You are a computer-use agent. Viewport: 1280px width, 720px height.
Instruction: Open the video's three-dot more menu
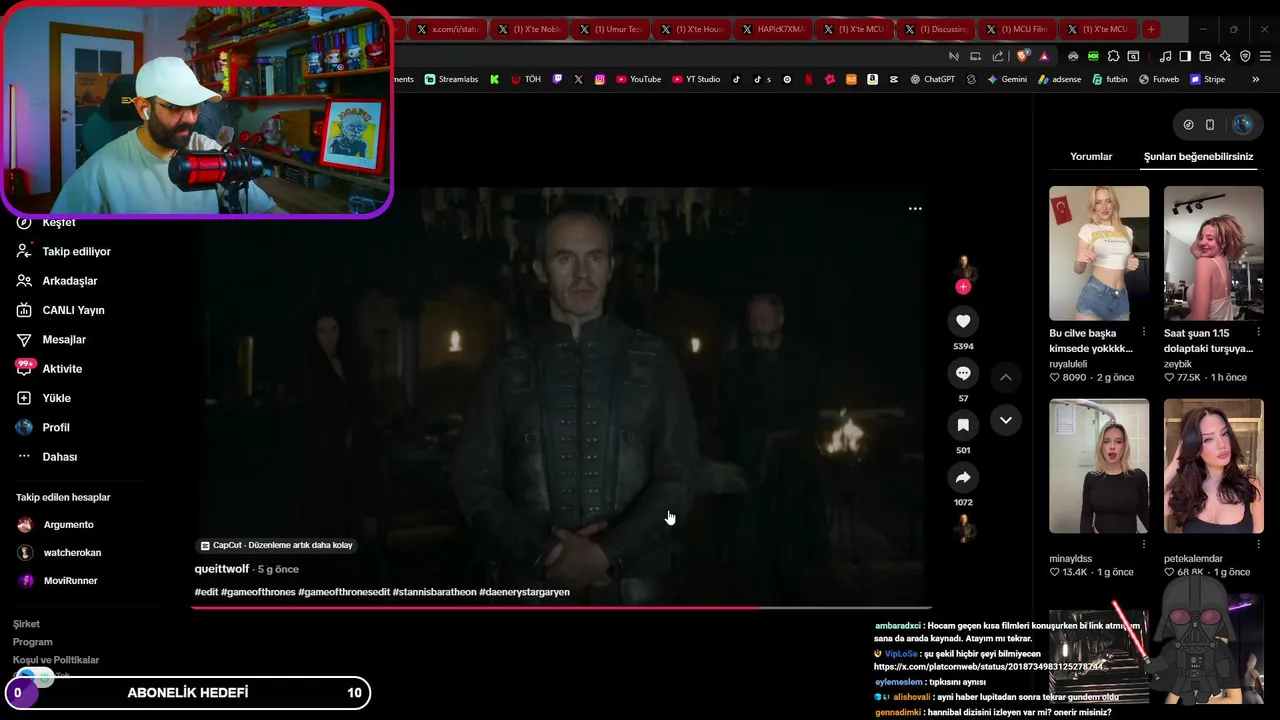coord(915,209)
